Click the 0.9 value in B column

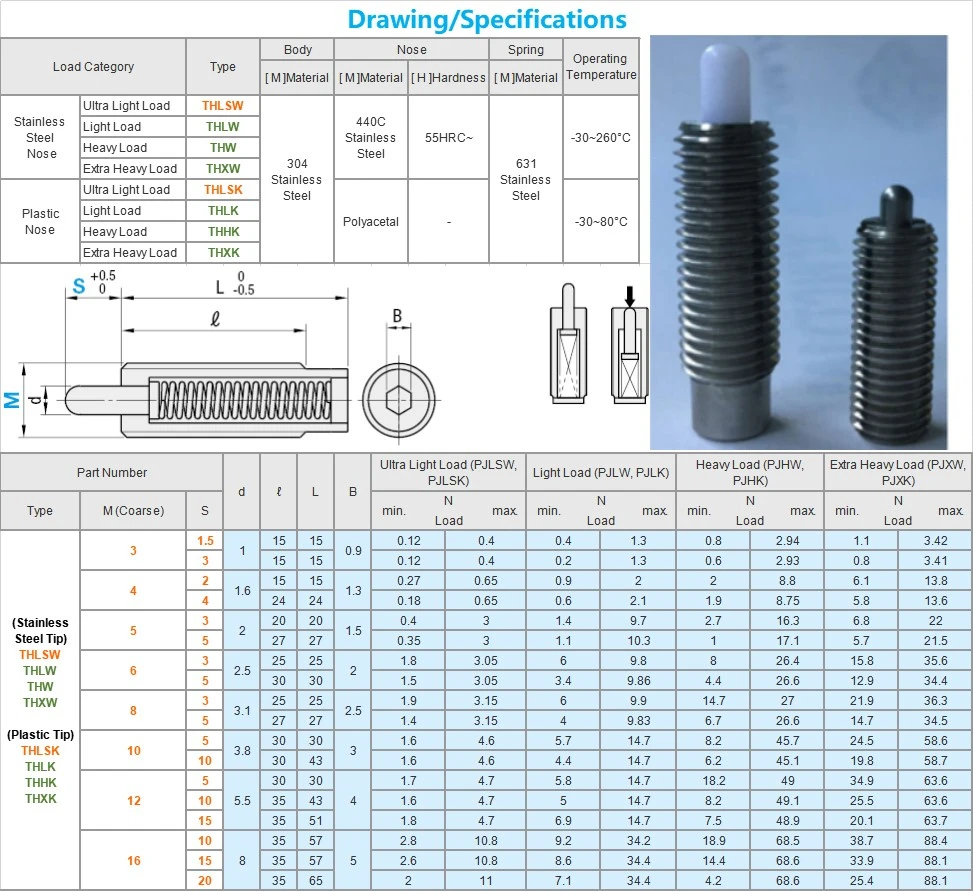pos(353,550)
